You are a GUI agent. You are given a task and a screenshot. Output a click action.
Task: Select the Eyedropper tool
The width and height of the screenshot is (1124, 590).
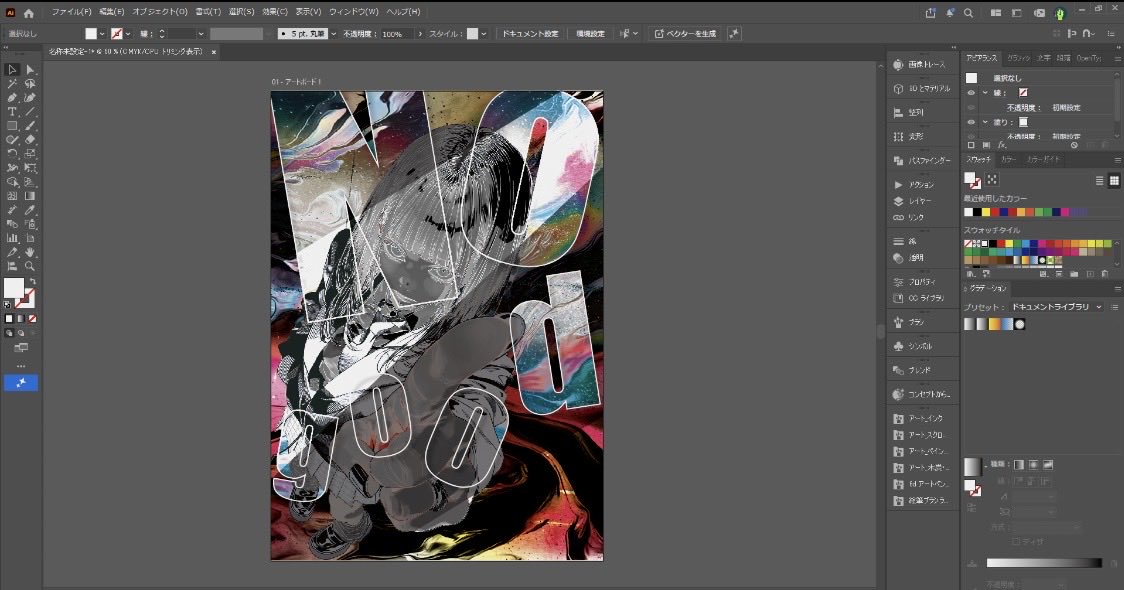pos(30,210)
